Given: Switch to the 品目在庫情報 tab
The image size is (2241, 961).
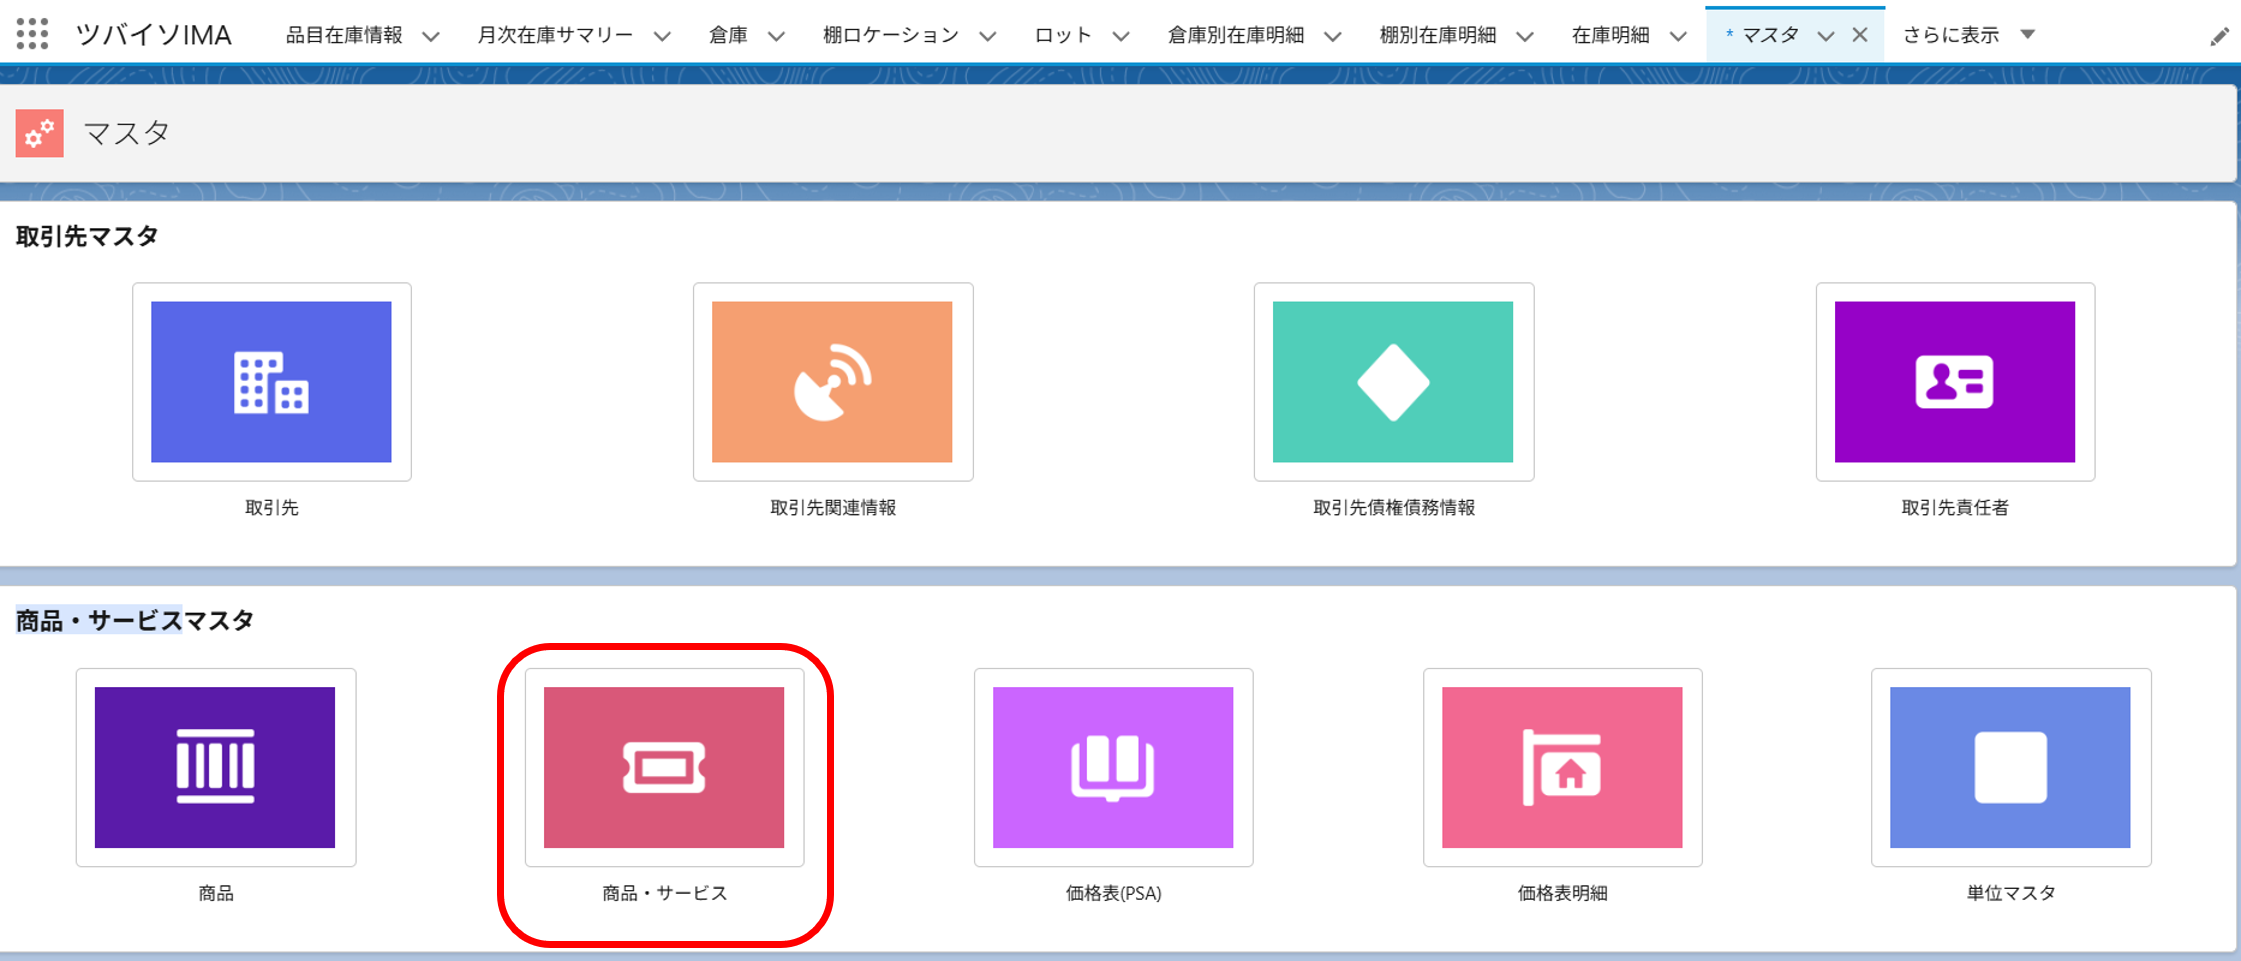Looking at the screenshot, I should coord(344,35).
